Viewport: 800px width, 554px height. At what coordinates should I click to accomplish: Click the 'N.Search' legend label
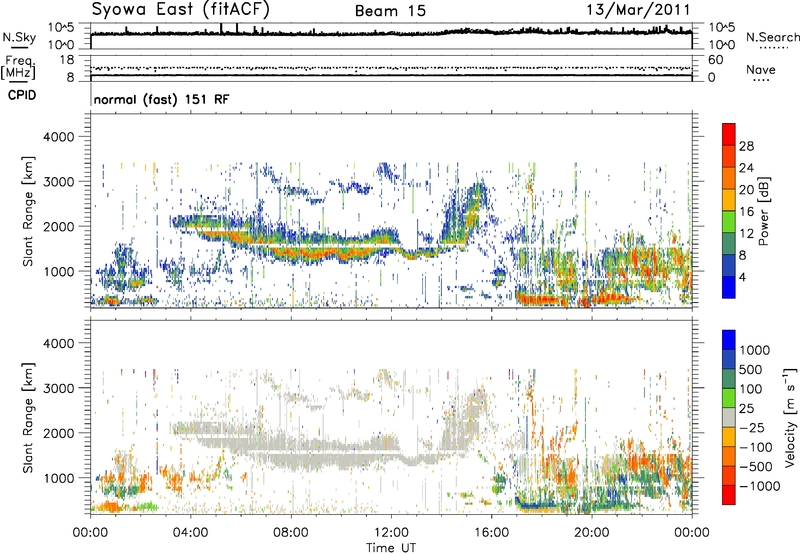point(772,37)
